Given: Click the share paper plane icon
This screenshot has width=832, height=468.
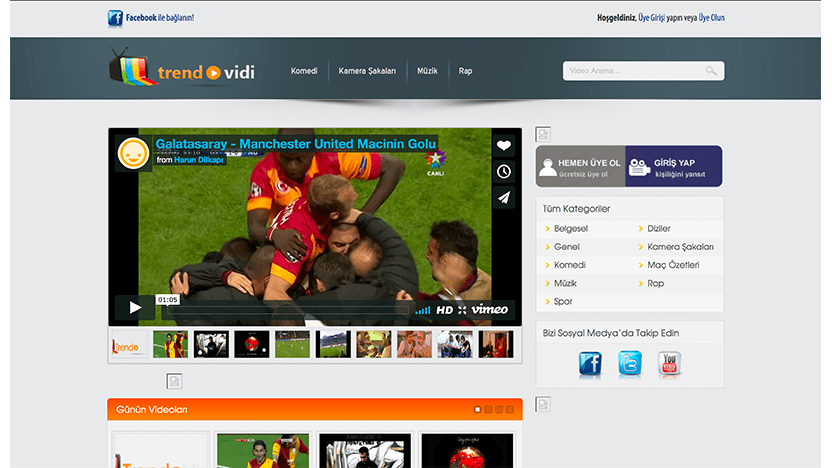Looking at the screenshot, I should pyautogui.click(x=504, y=197).
